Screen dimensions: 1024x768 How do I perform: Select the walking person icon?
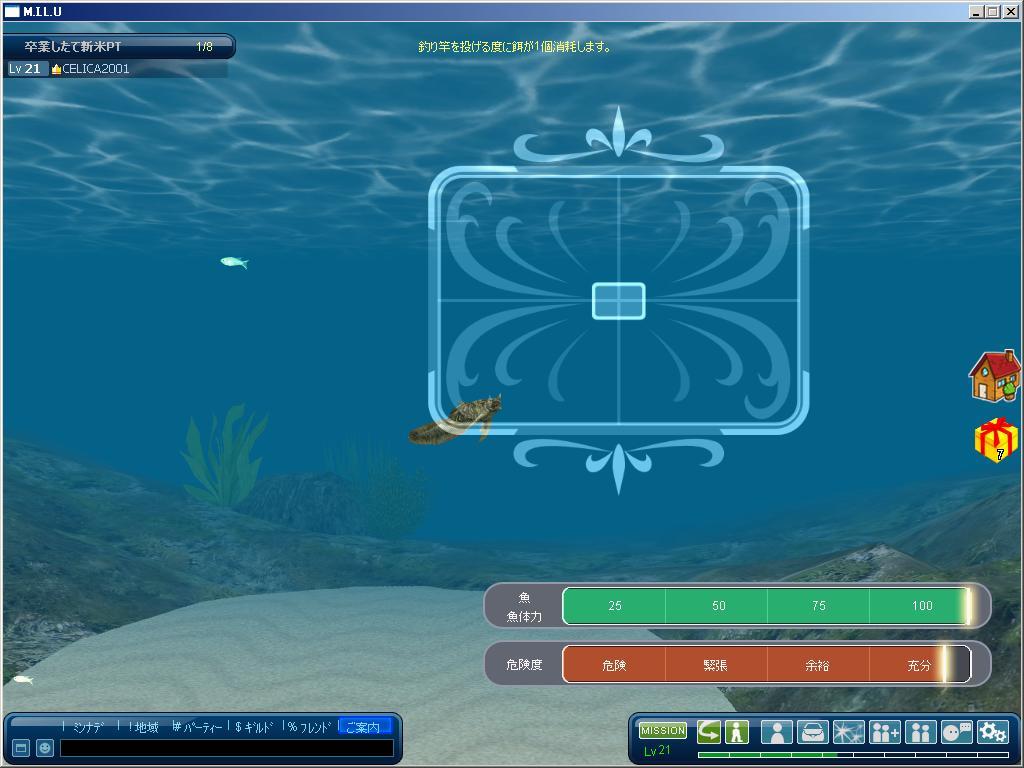click(x=738, y=732)
